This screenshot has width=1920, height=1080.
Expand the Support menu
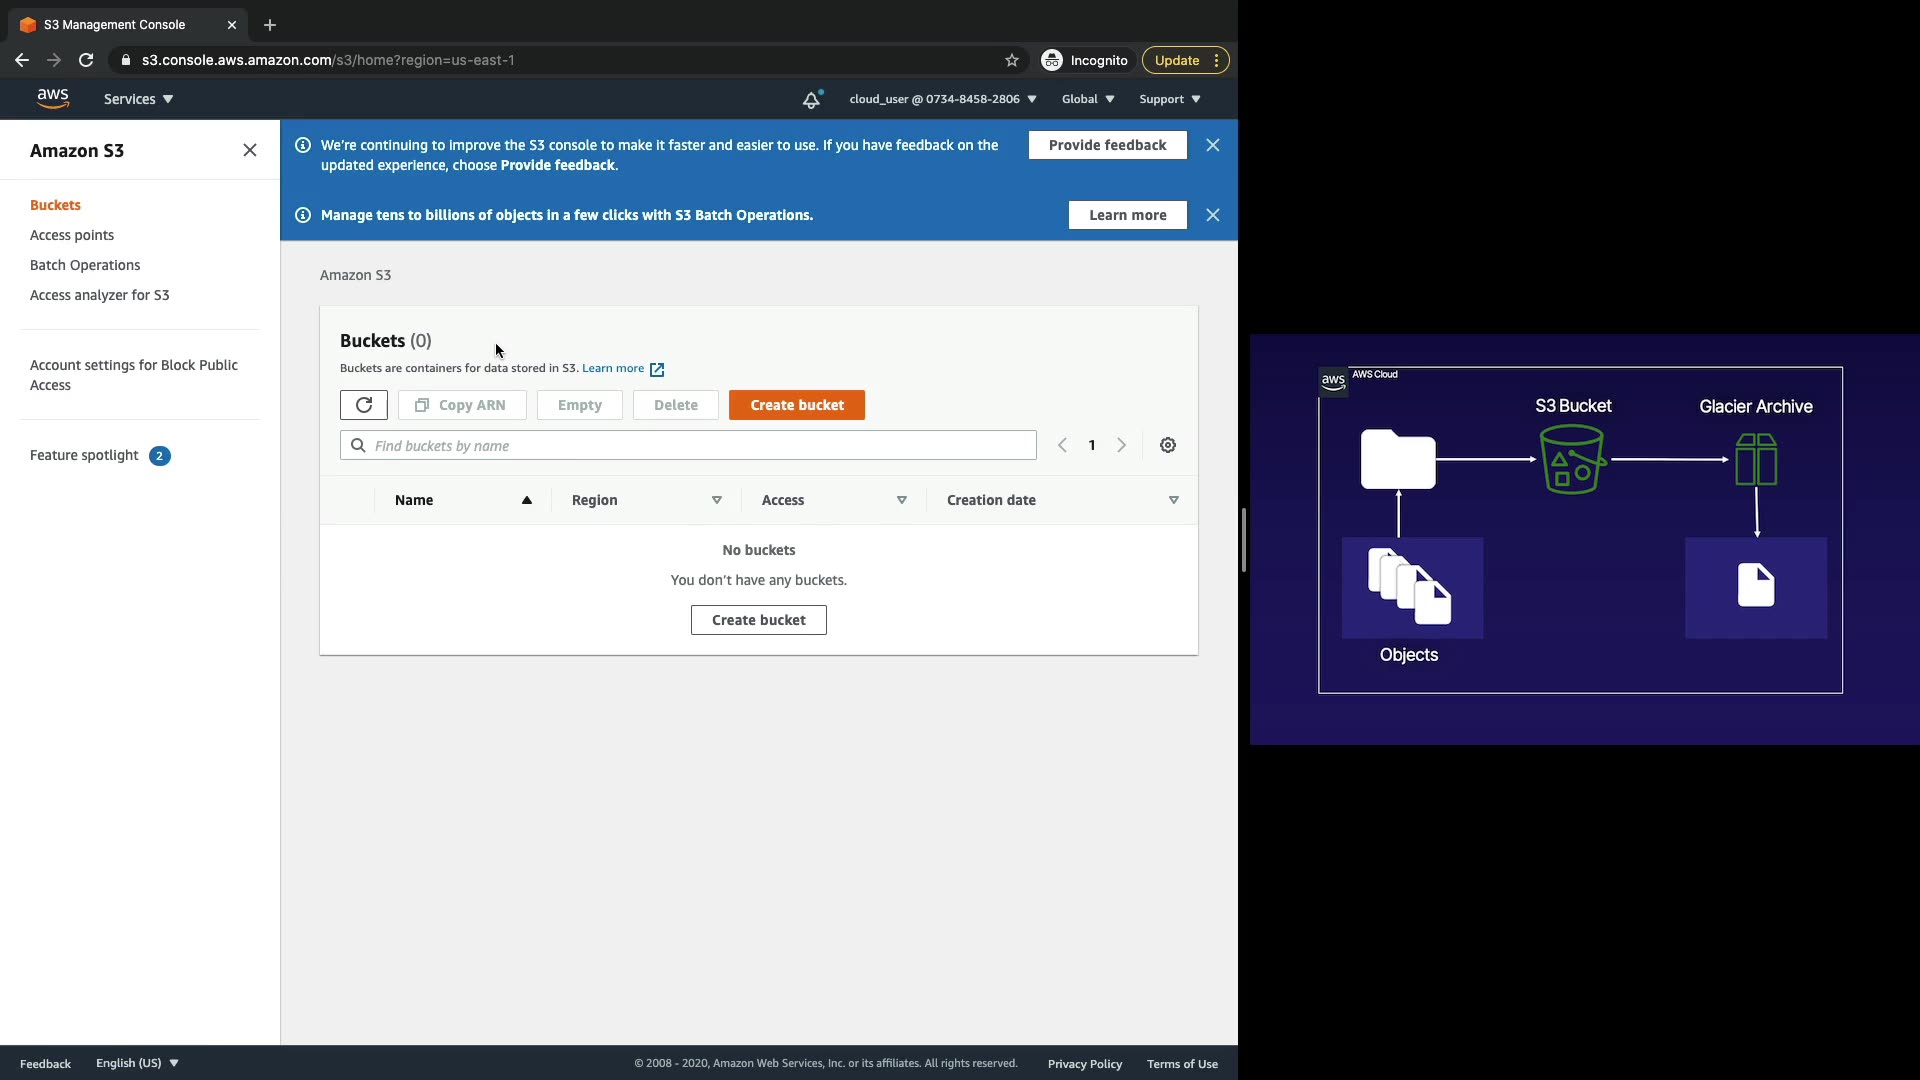pyautogui.click(x=1169, y=99)
